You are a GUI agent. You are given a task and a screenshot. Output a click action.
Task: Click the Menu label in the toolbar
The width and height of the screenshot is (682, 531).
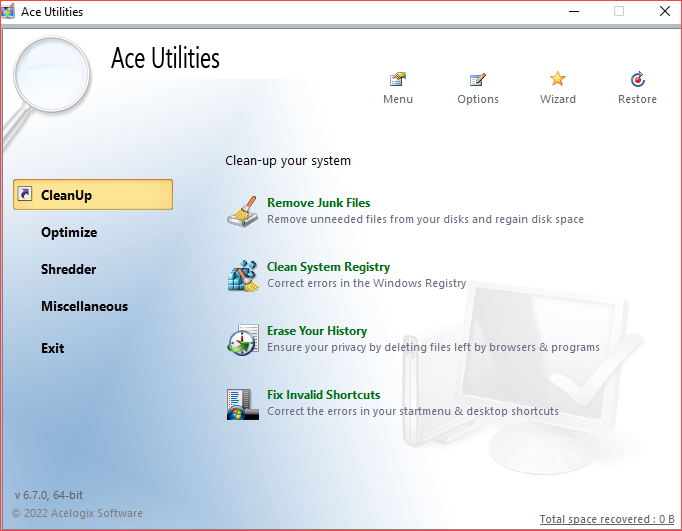coord(398,99)
